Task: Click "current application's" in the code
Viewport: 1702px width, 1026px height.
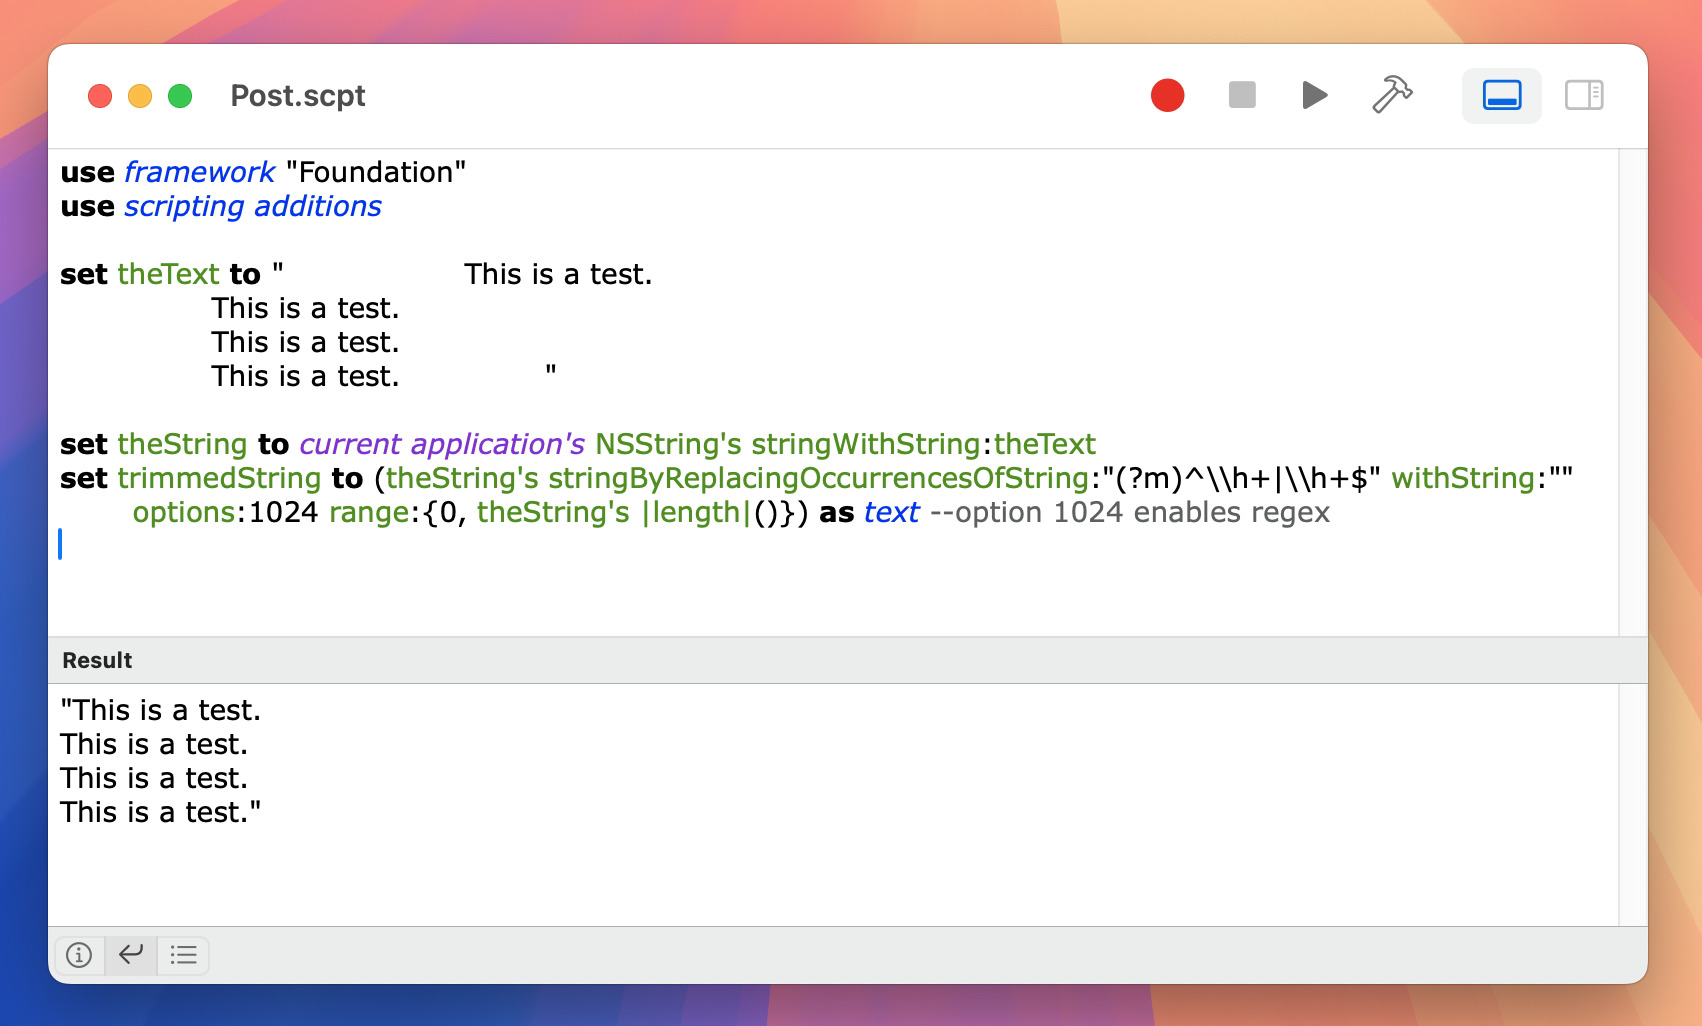Action: 442,444
